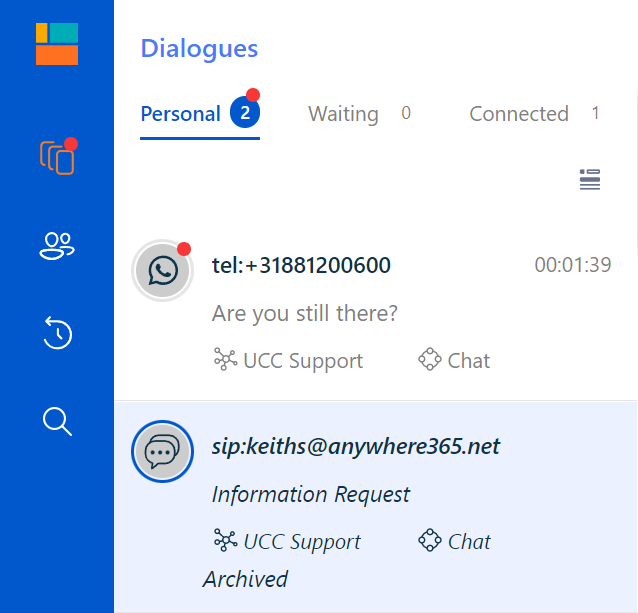
Task: Open the sip:keiths@anywhere365.net dialogue
Action: point(376,507)
